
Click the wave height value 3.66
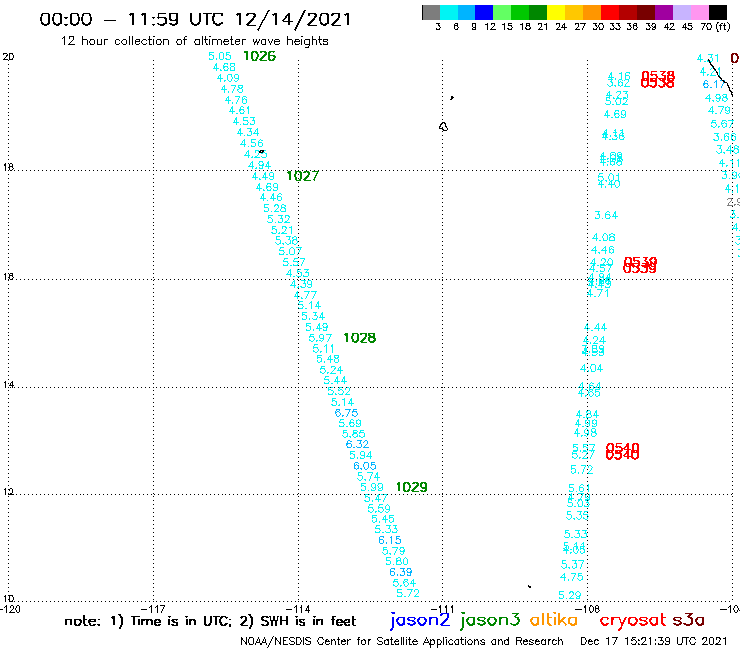[724, 137]
